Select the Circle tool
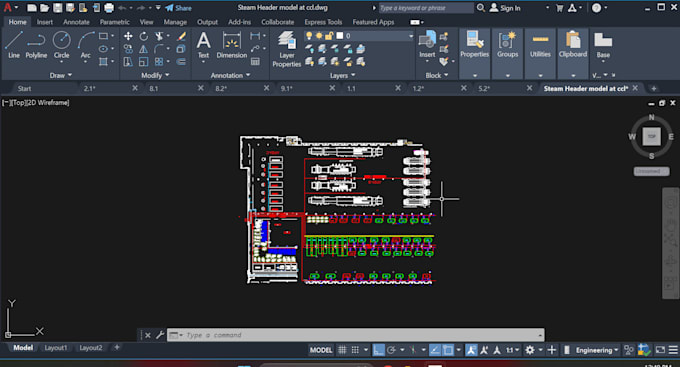Viewport: 680px width, 367px height. [62, 45]
